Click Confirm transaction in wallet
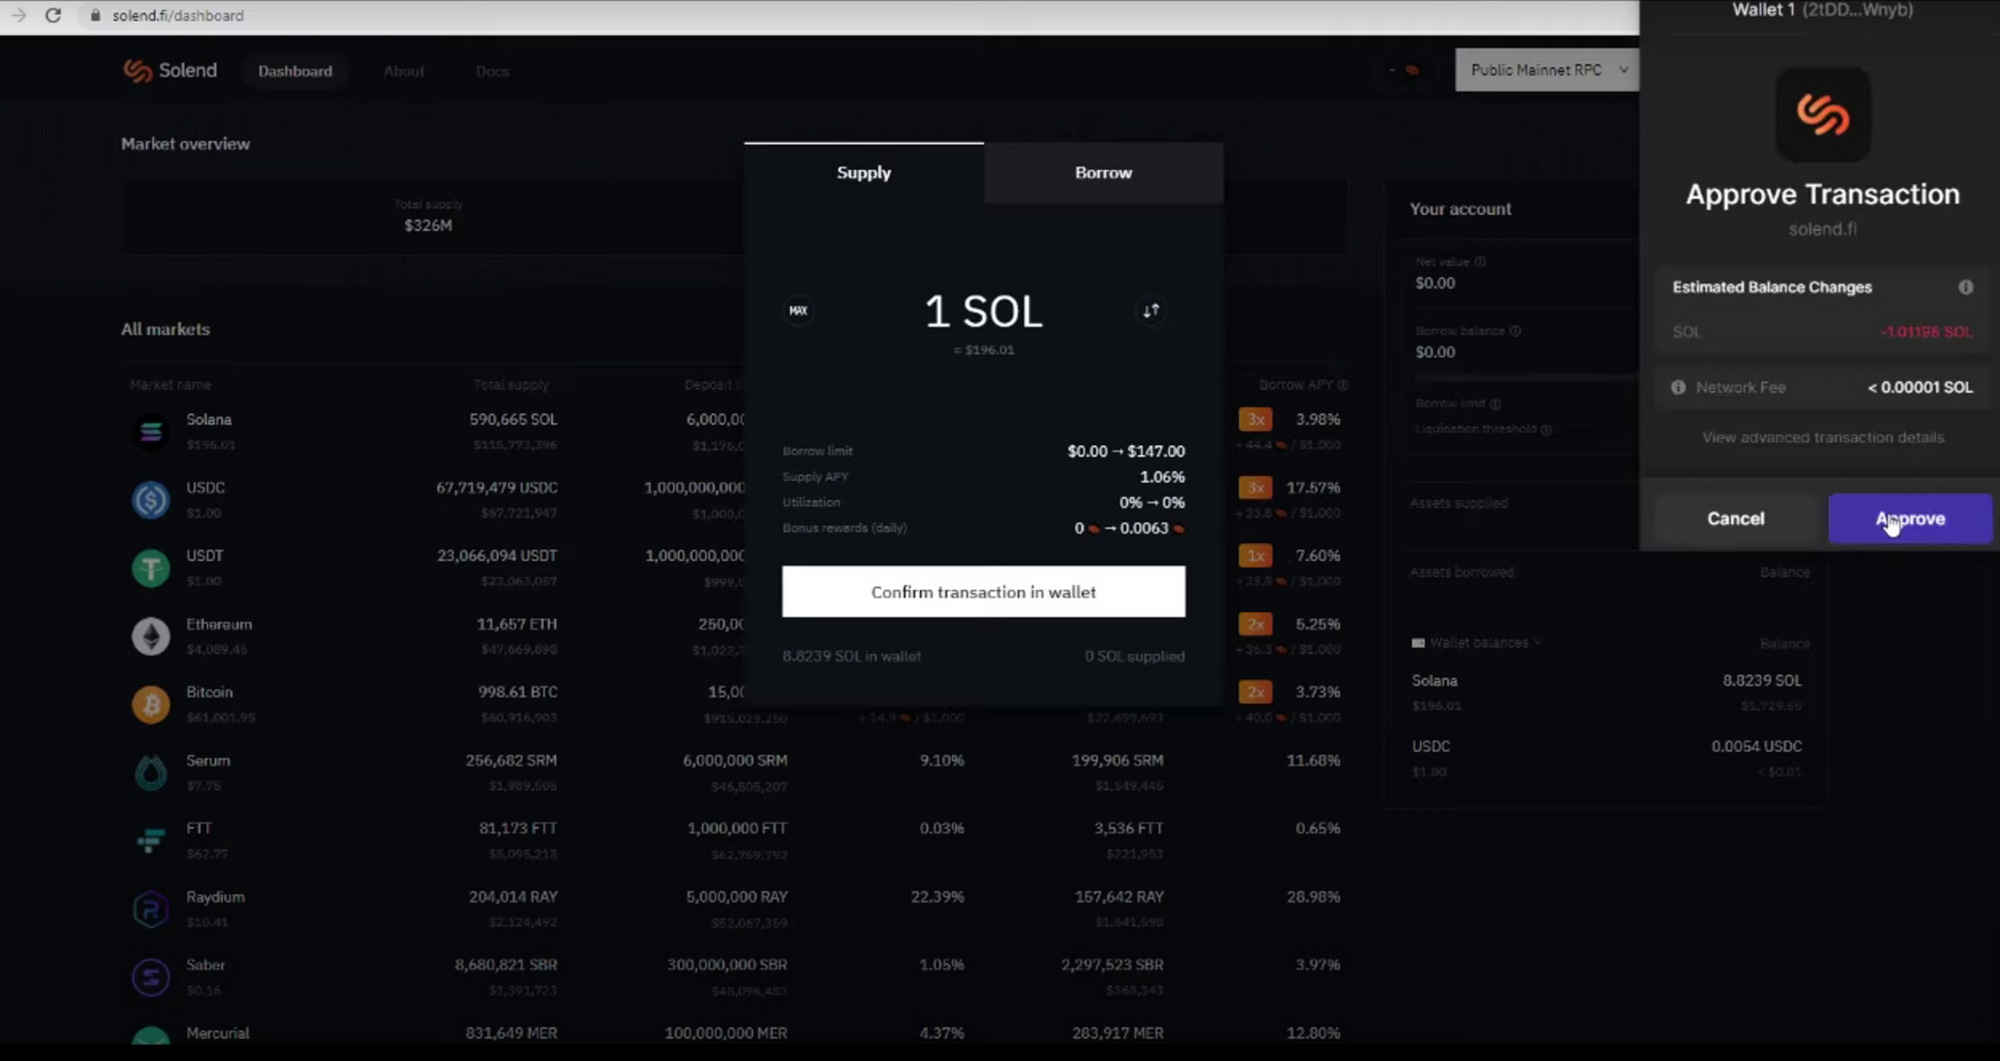2000x1061 pixels. (983, 591)
